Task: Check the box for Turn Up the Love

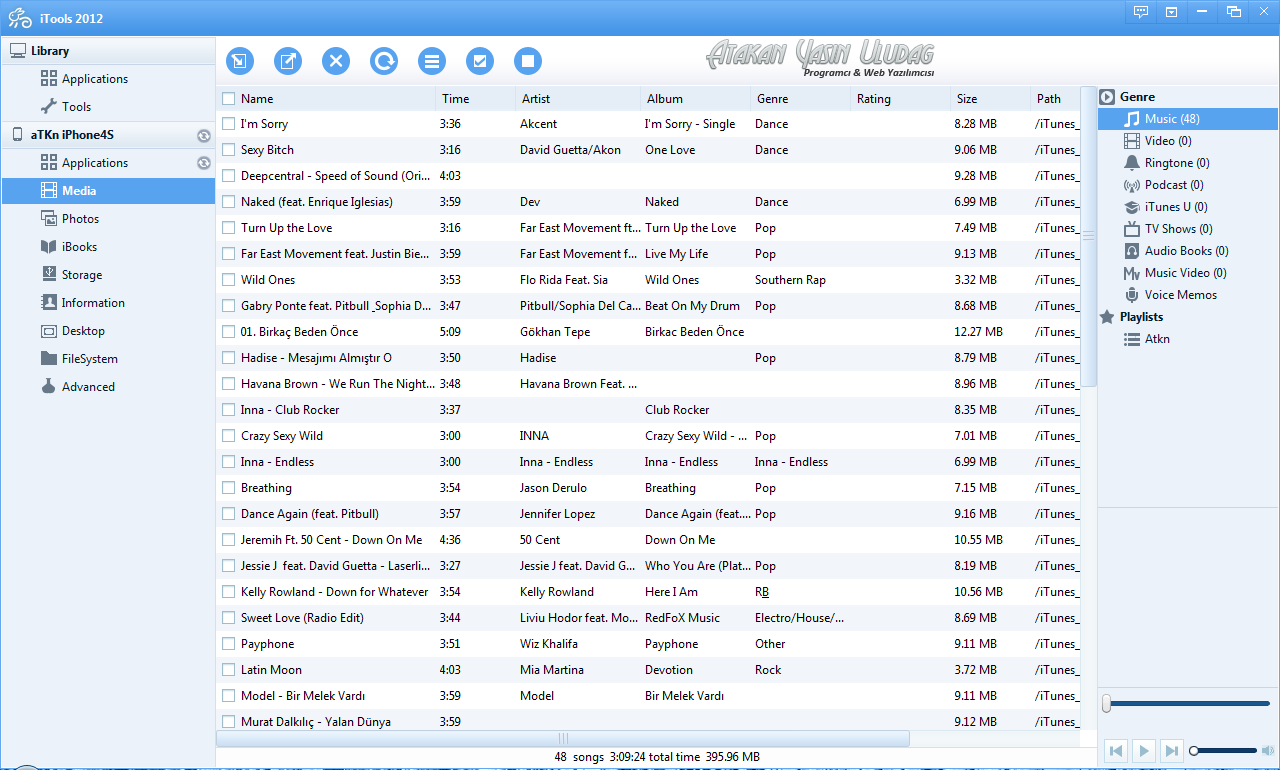Action: [229, 228]
